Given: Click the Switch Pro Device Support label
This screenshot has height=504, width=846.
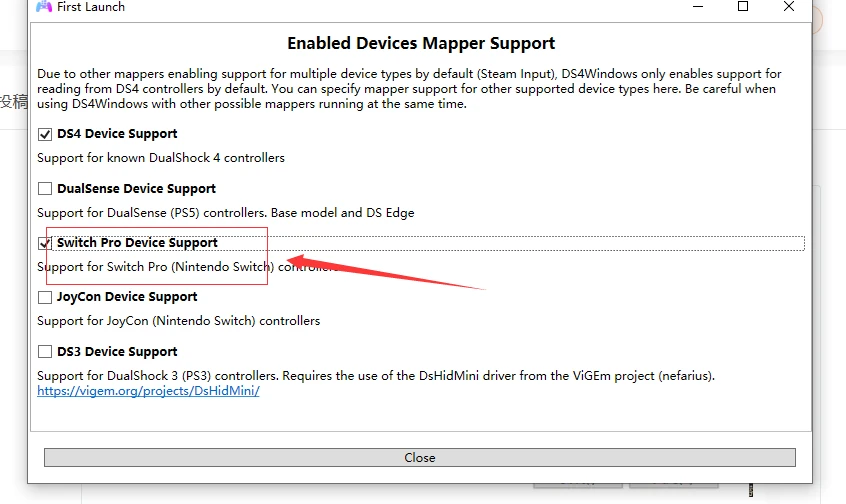Looking at the screenshot, I should [137, 243].
